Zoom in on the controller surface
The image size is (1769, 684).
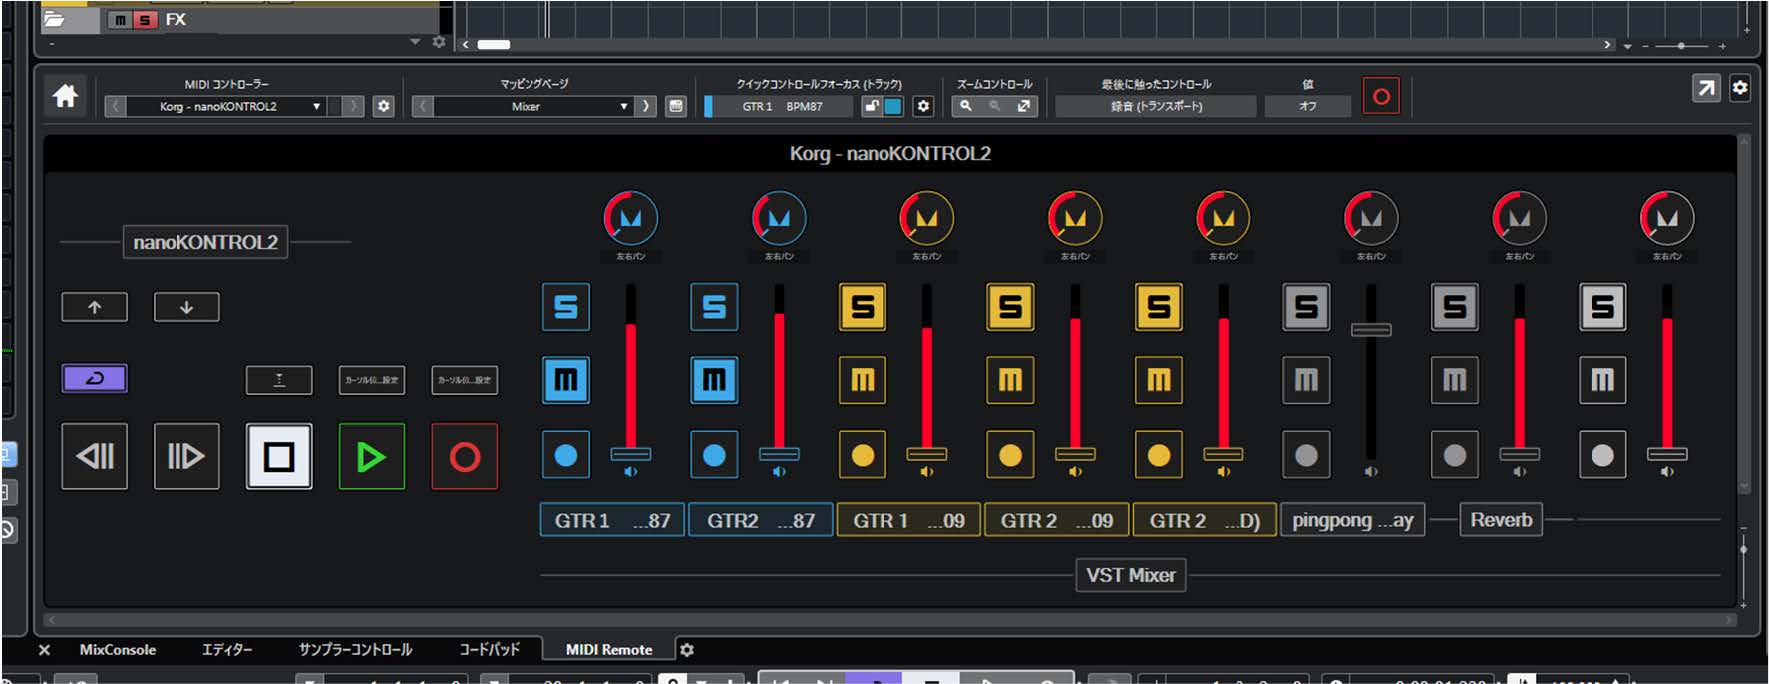pyautogui.click(x=965, y=106)
